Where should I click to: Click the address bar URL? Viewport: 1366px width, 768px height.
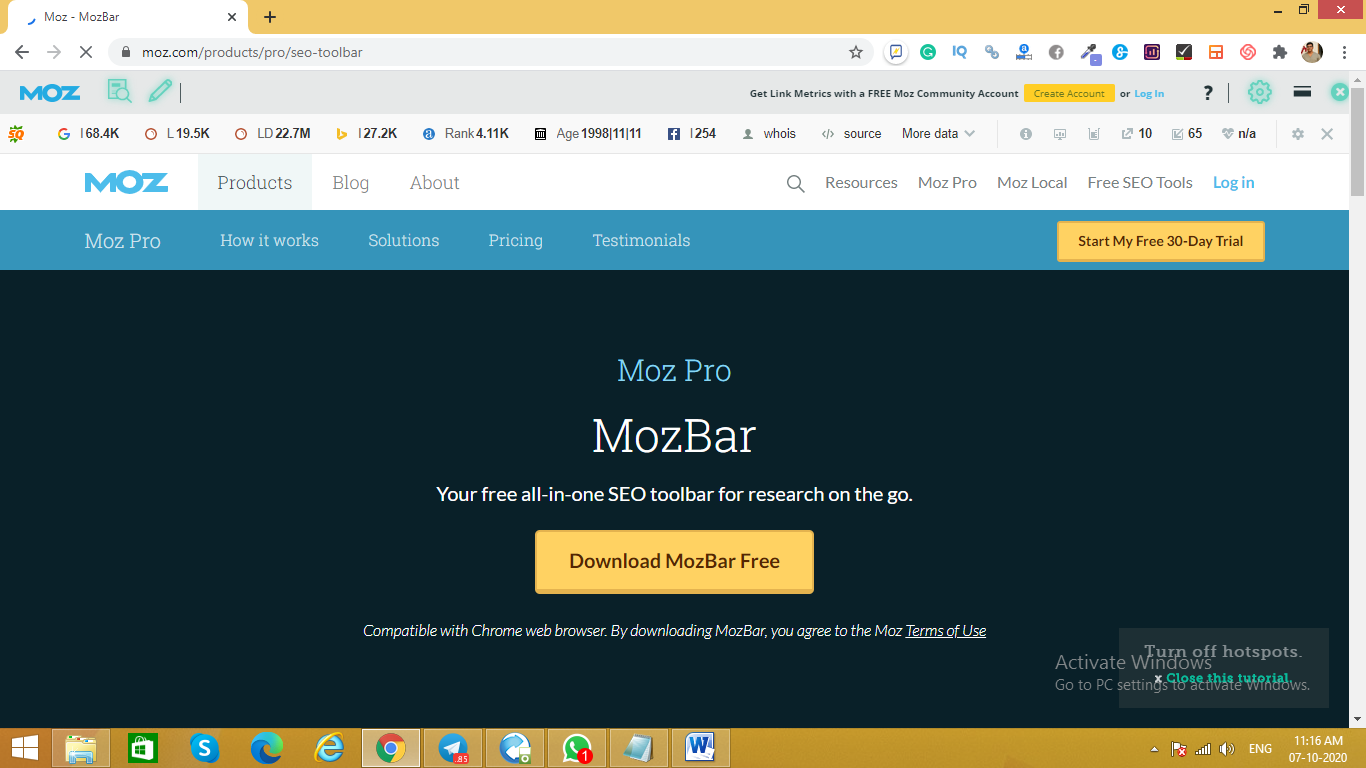[x=252, y=52]
